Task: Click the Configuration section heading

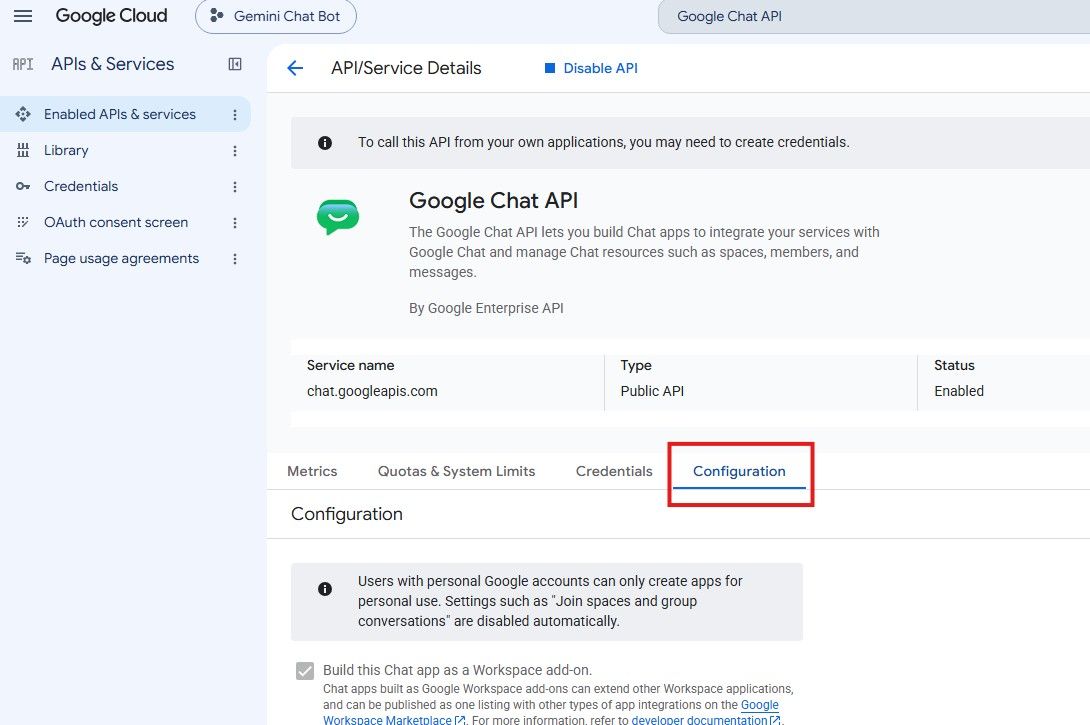Action: 347,514
